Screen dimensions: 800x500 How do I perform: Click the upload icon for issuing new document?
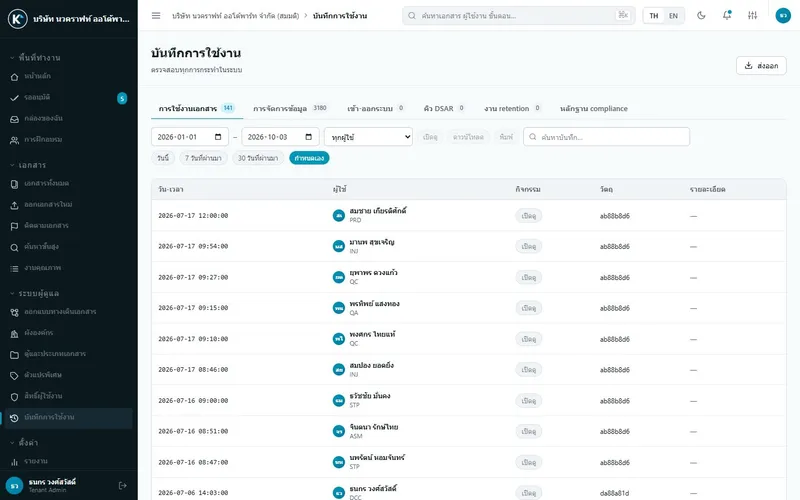pyautogui.click(x=14, y=205)
